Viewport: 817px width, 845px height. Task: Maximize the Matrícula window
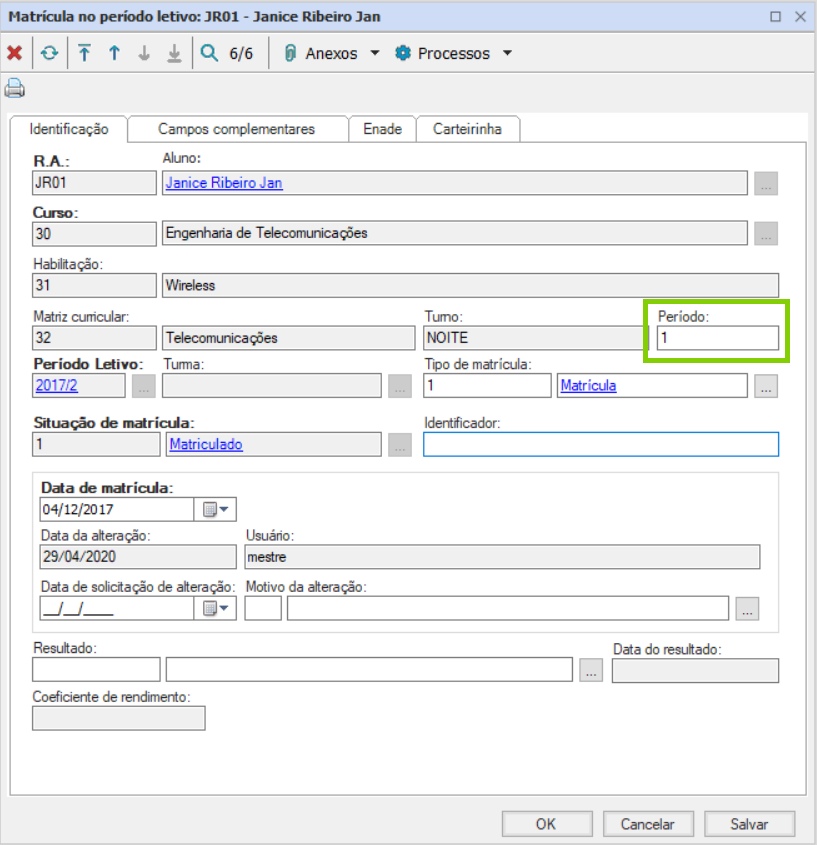tap(775, 17)
